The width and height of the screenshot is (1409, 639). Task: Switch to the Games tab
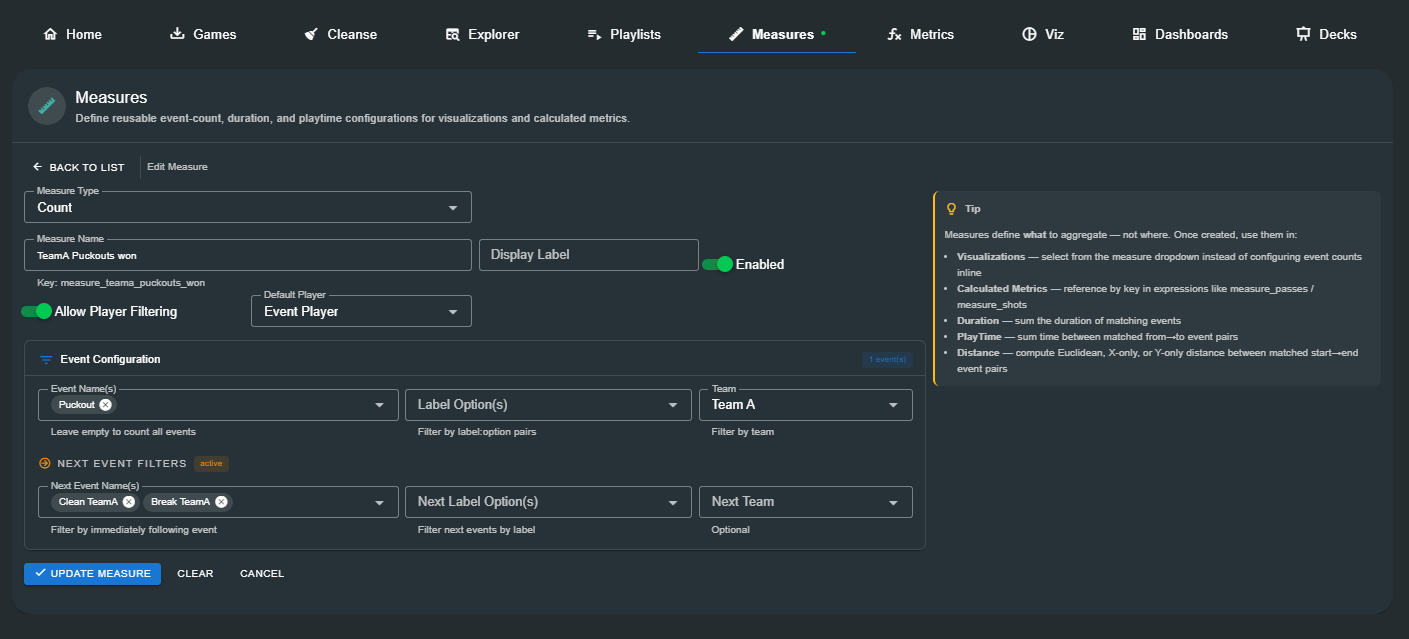coord(203,34)
